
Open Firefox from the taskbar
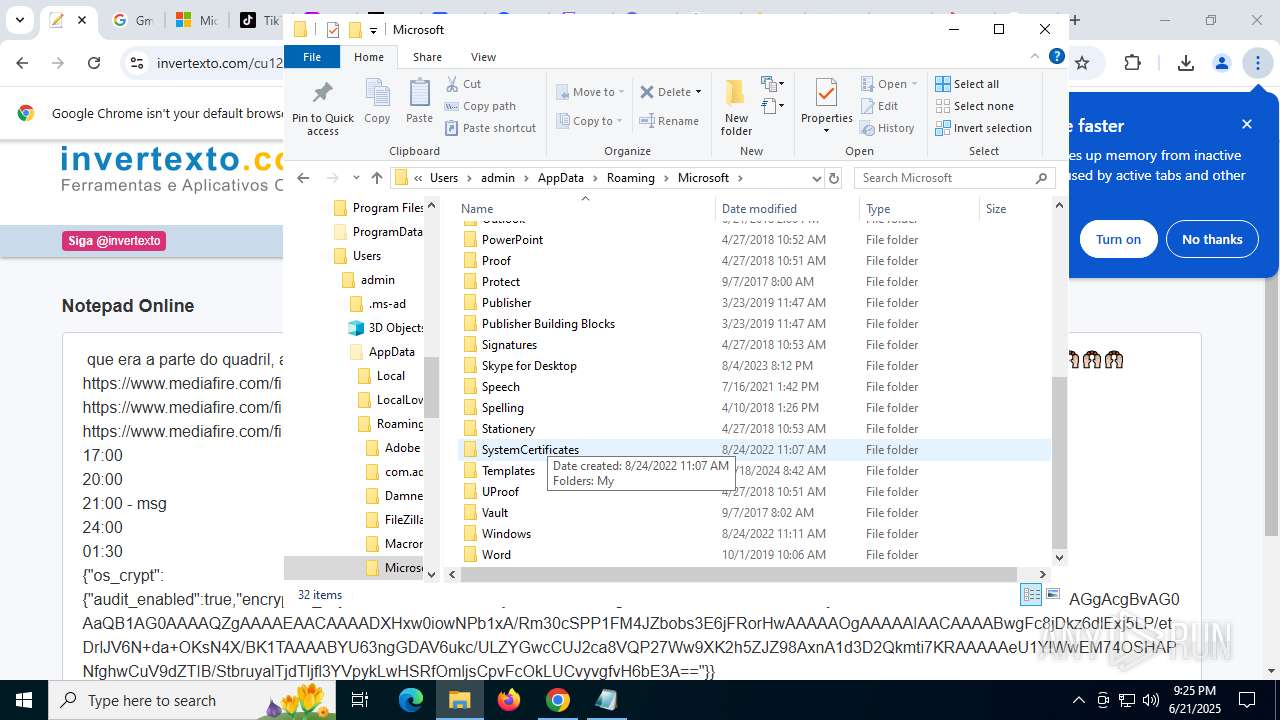509,700
